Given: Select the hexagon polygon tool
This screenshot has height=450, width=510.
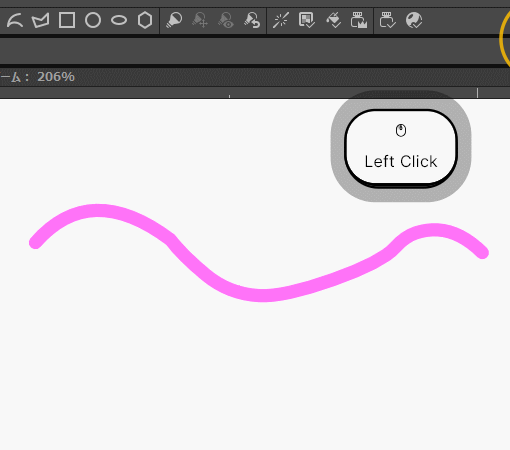Looking at the screenshot, I should [x=145, y=20].
